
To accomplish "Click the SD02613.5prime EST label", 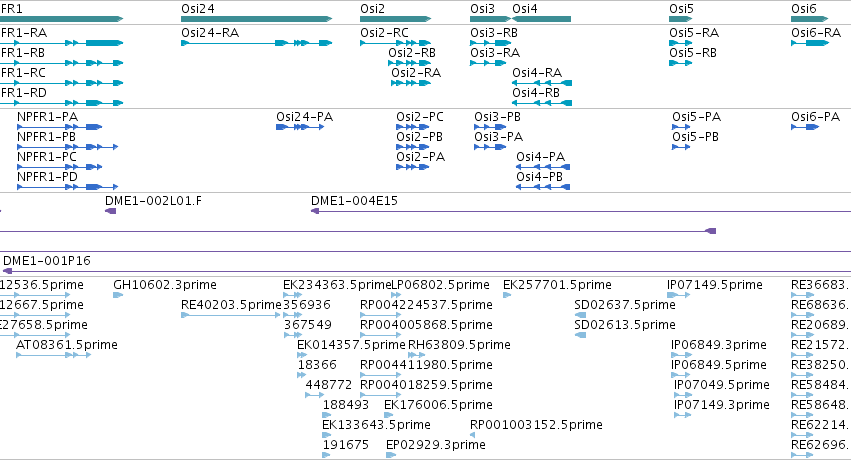I will (x=625, y=325).
